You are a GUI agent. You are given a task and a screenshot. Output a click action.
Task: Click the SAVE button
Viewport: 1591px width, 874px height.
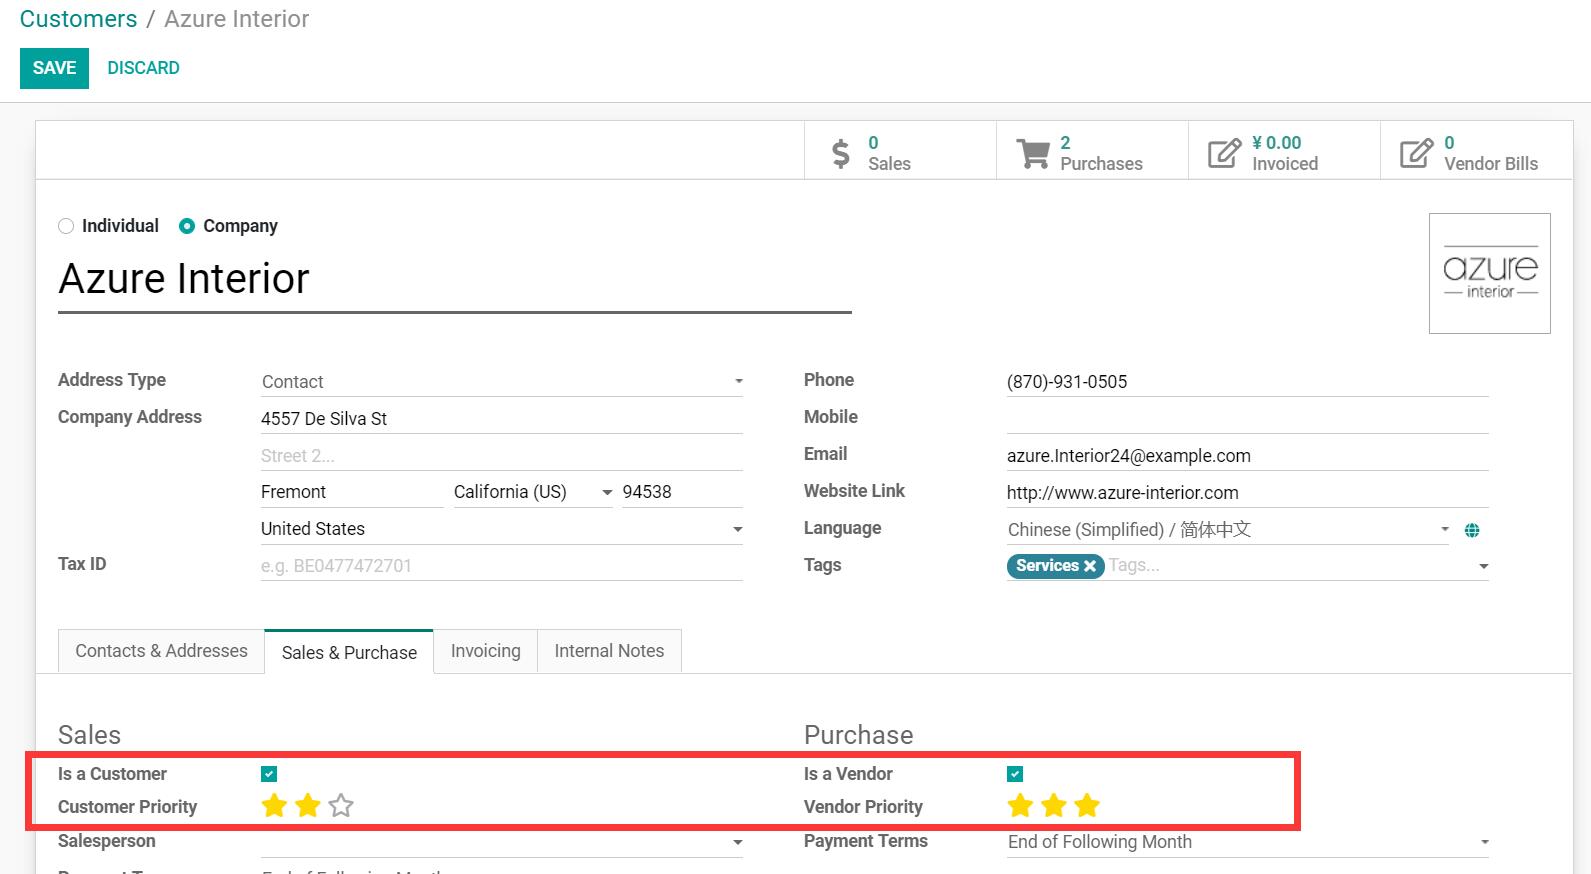[x=54, y=68]
